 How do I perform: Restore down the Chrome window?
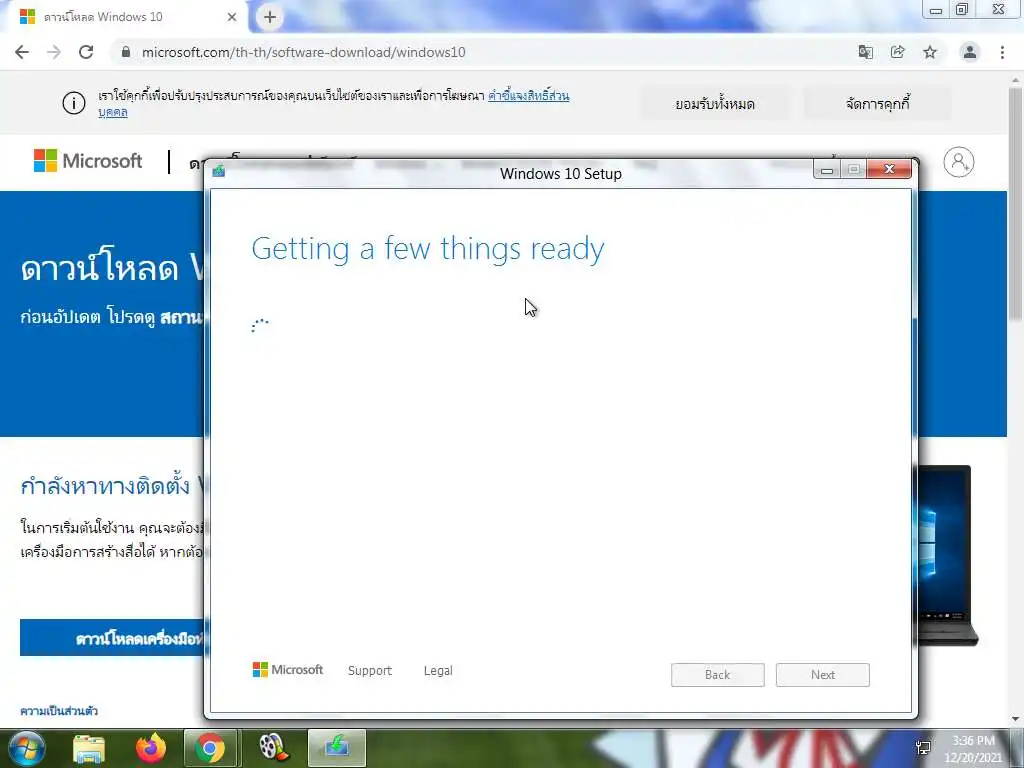pyautogui.click(x=962, y=10)
